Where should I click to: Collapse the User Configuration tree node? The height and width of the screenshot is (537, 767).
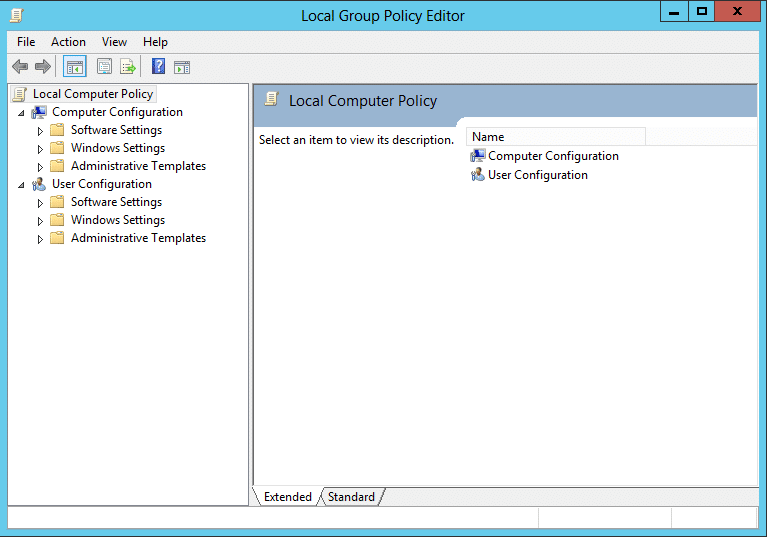pos(21,185)
